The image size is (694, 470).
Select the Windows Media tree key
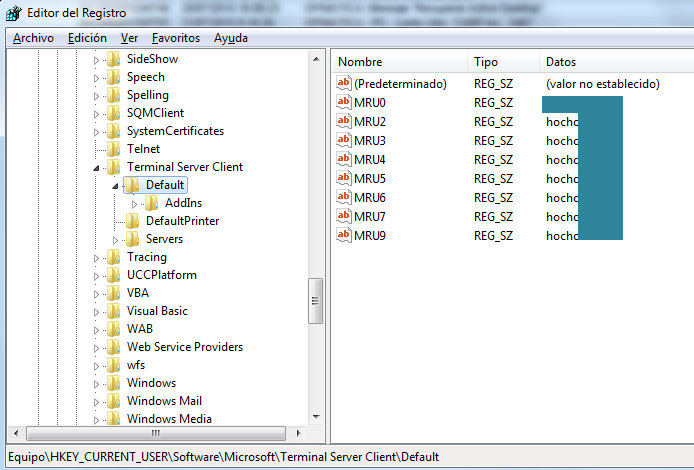pos(169,419)
